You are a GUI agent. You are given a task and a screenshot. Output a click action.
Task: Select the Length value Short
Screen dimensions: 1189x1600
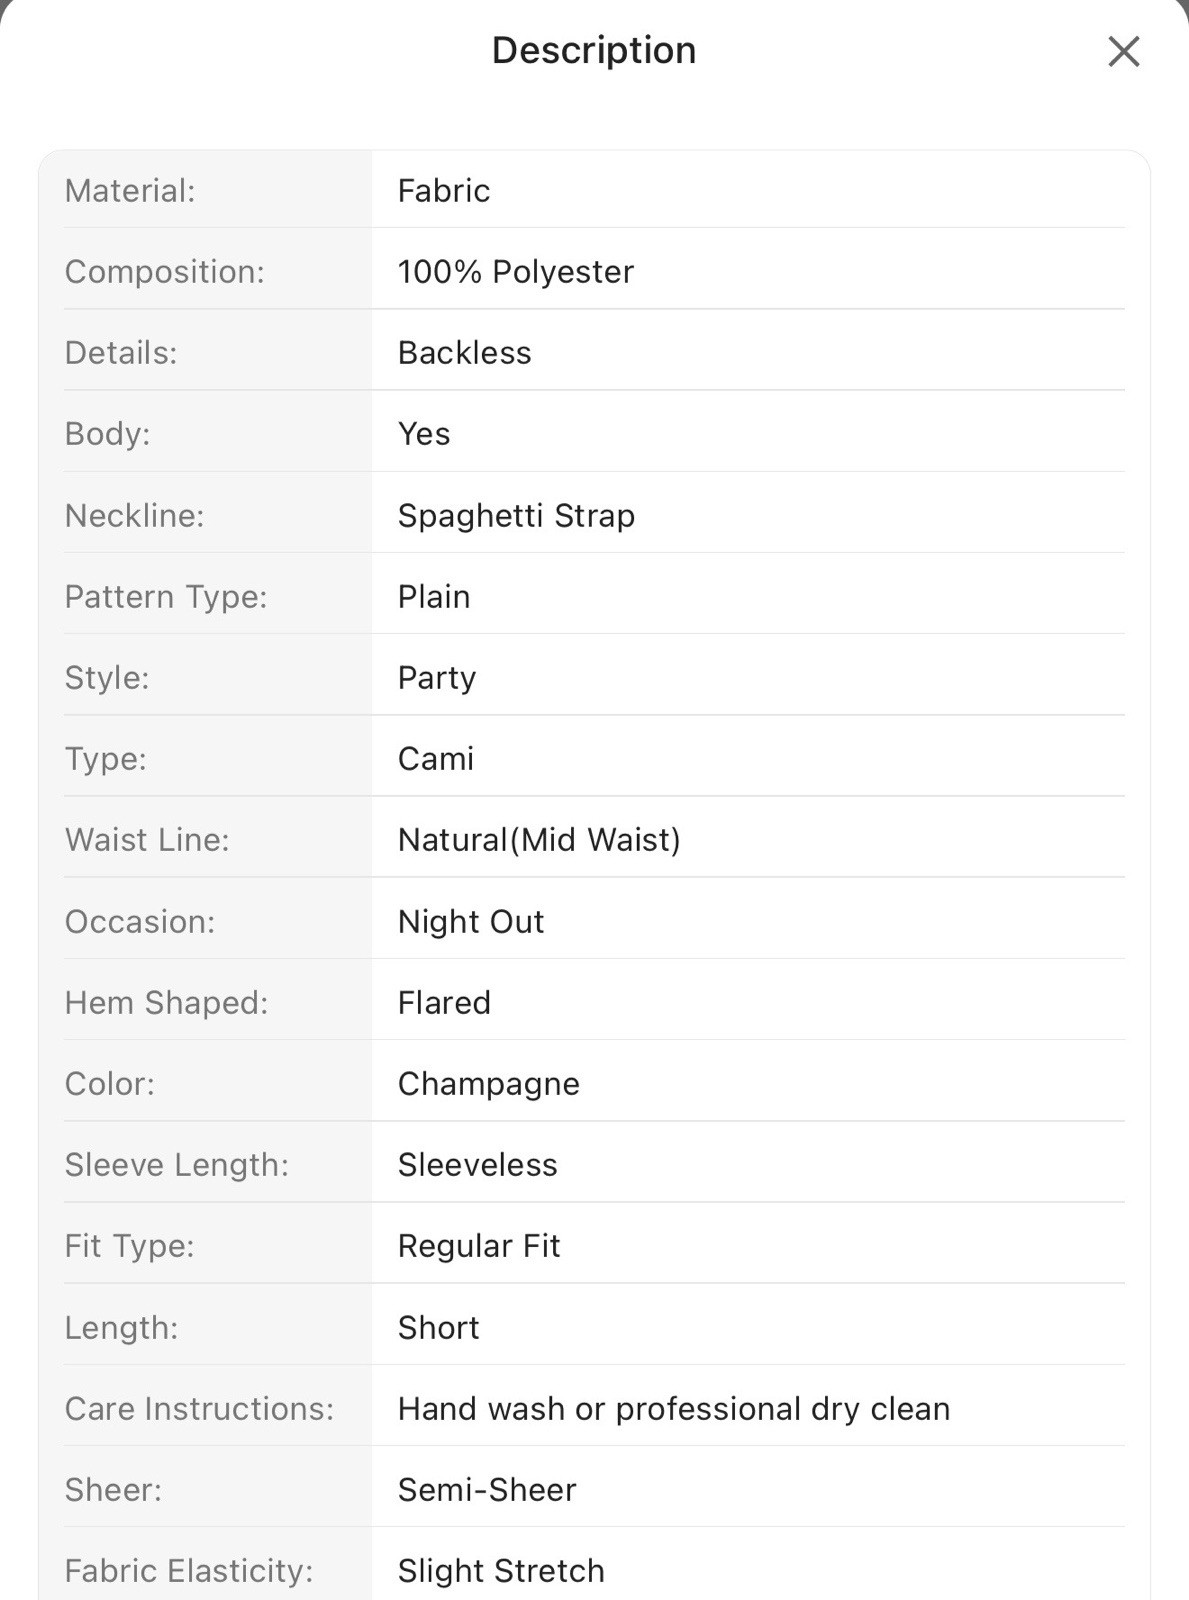(439, 1327)
